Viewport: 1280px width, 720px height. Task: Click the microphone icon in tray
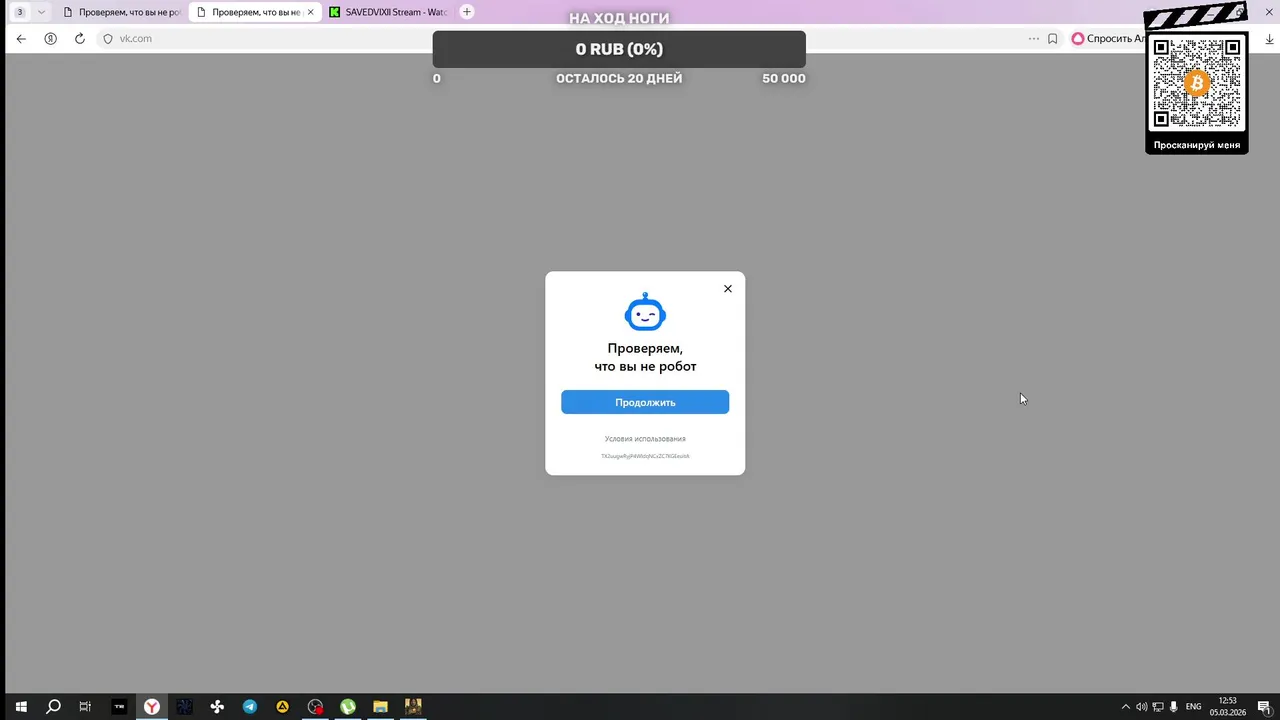click(1173, 707)
